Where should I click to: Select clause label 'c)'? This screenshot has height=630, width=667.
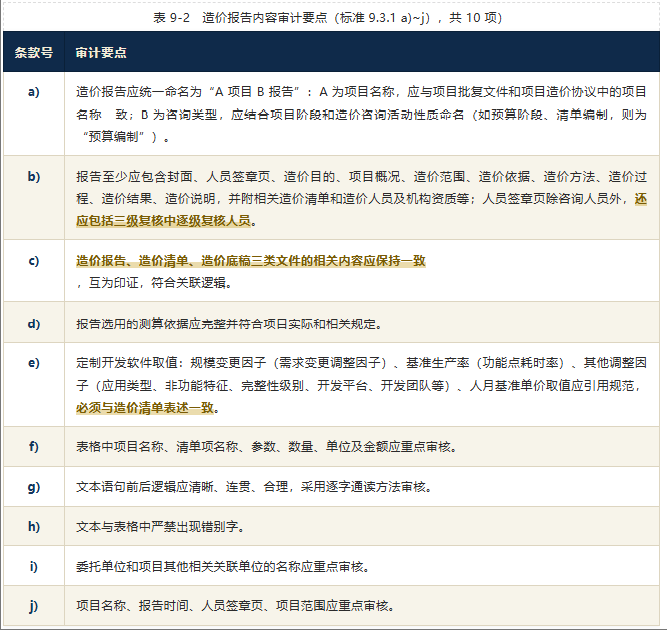34,260
